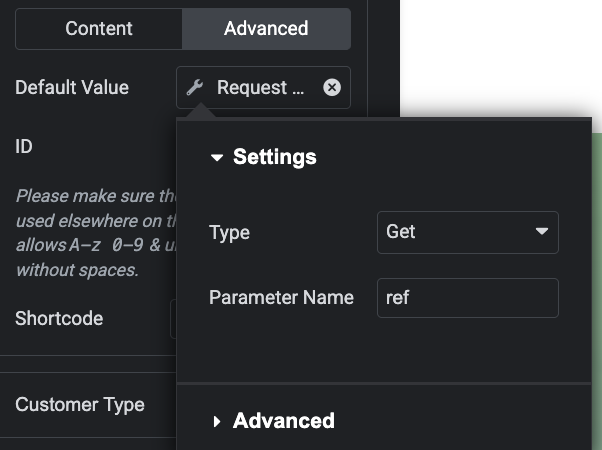This screenshot has width=602, height=450.
Task: Clear the Request dynamic tag with X icon
Action: [x=332, y=88]
